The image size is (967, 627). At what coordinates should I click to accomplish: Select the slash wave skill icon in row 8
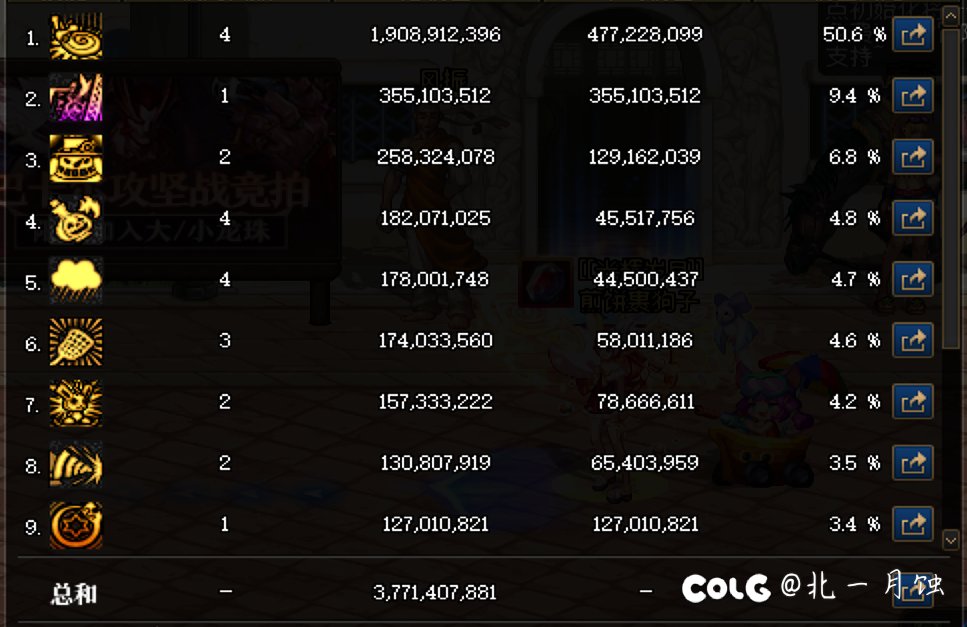tap(76, 464)
